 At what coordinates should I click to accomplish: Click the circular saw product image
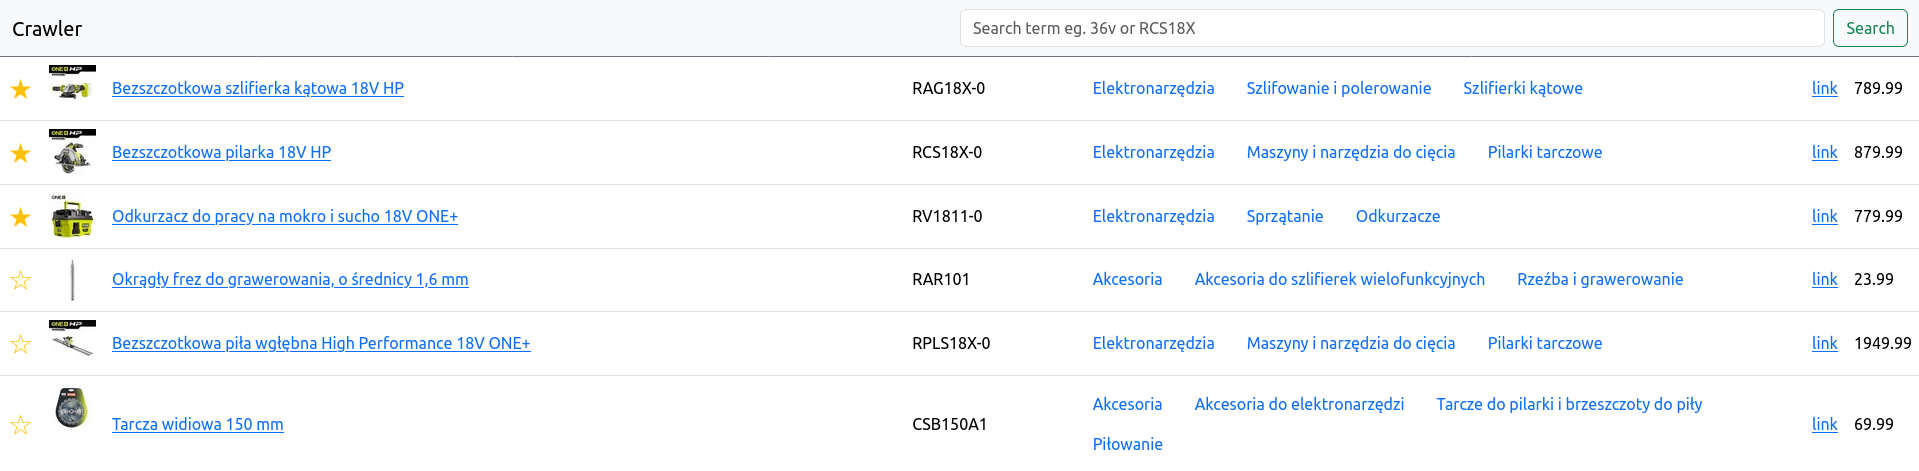click(72, 149)
